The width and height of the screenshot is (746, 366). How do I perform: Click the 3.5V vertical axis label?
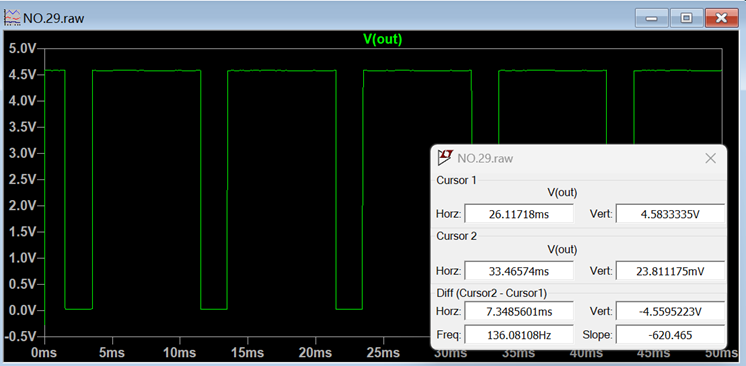[x=23, y=128]
